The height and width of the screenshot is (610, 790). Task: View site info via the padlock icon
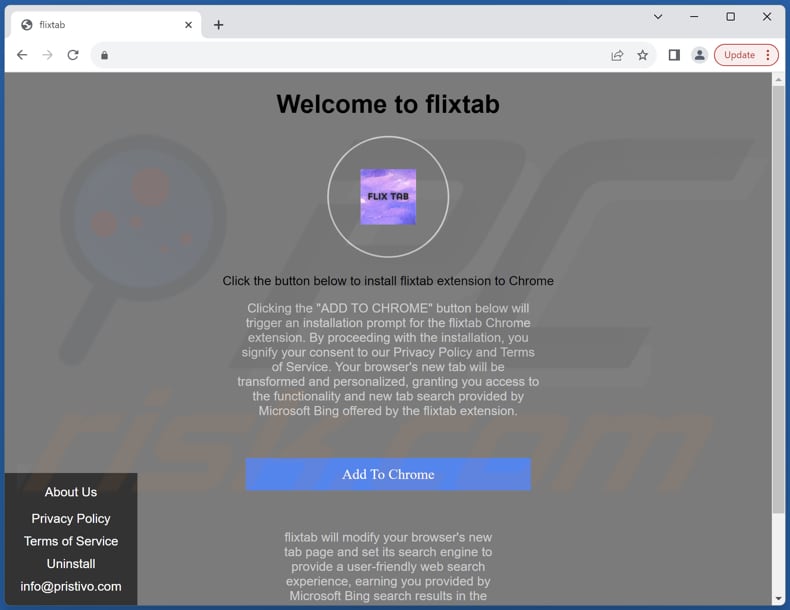tap(104, 55)
